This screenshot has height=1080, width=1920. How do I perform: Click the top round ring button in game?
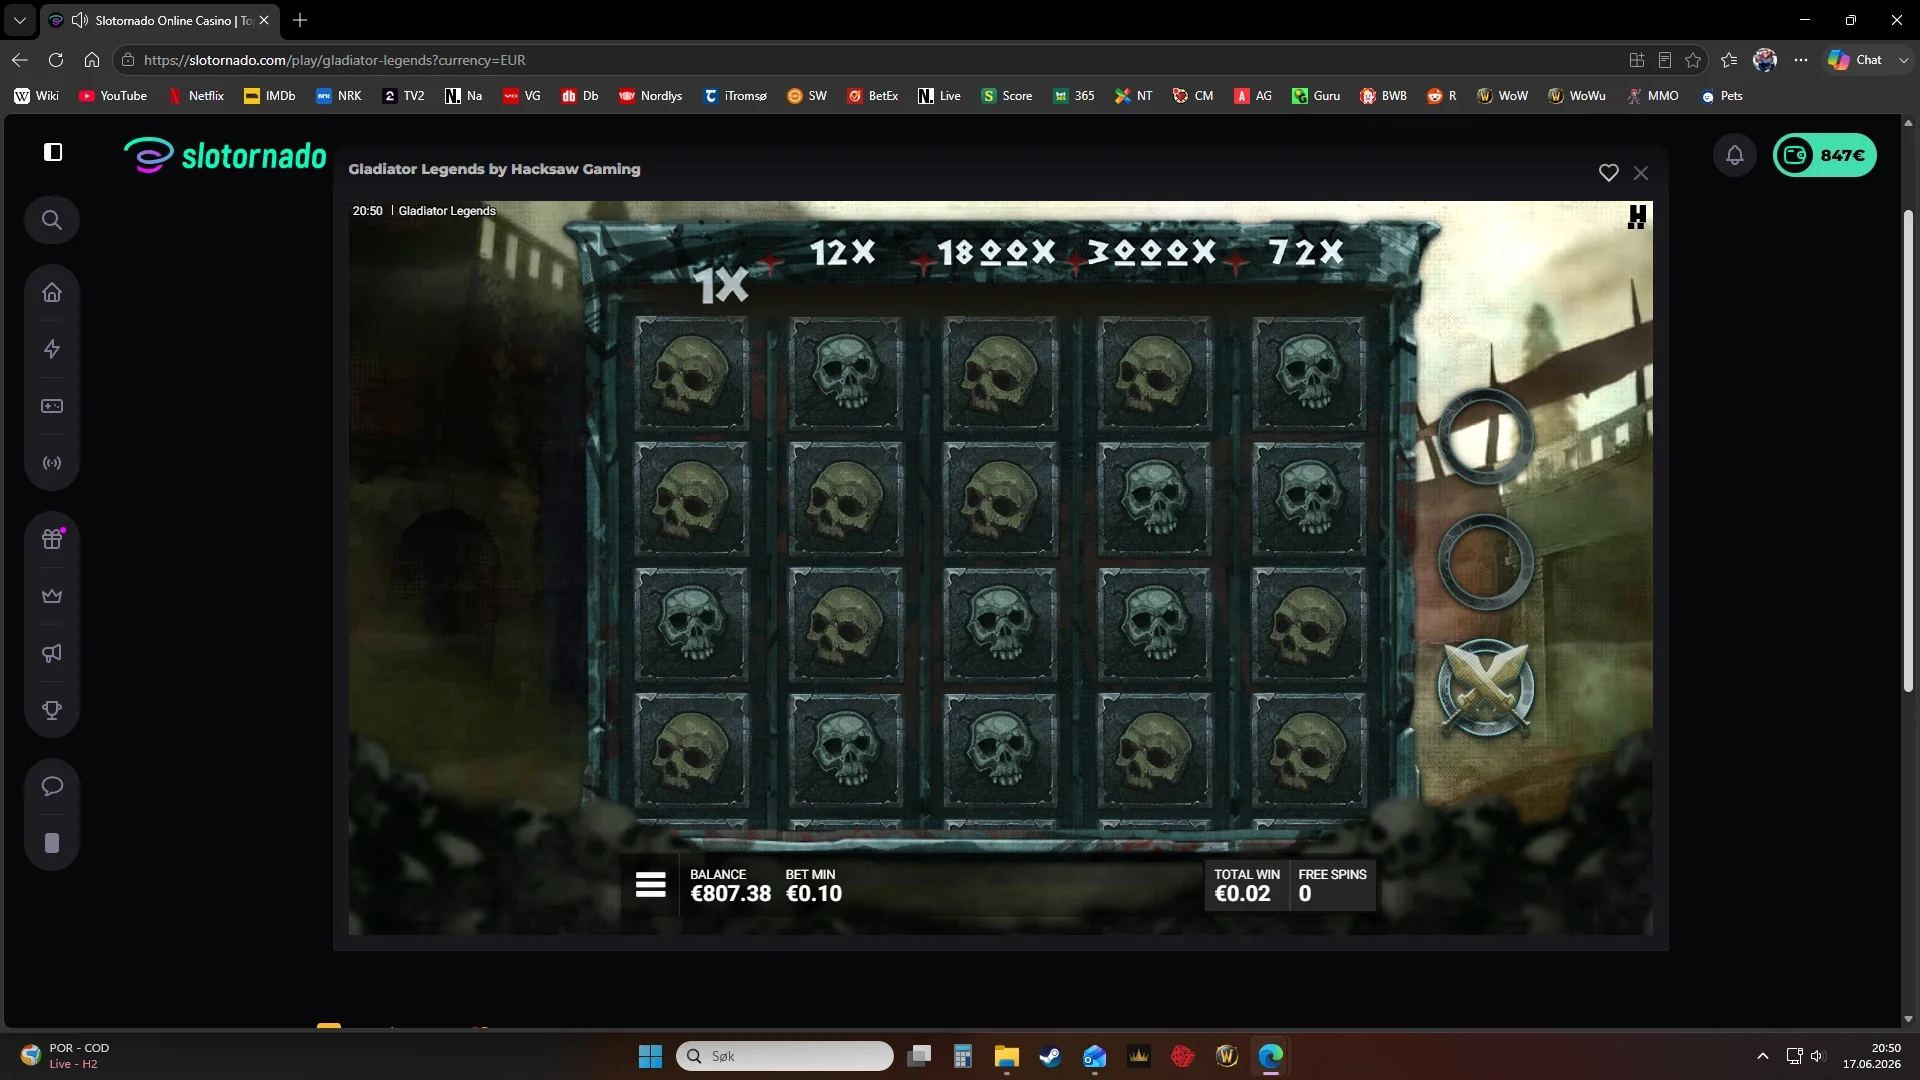[1486, 437]
